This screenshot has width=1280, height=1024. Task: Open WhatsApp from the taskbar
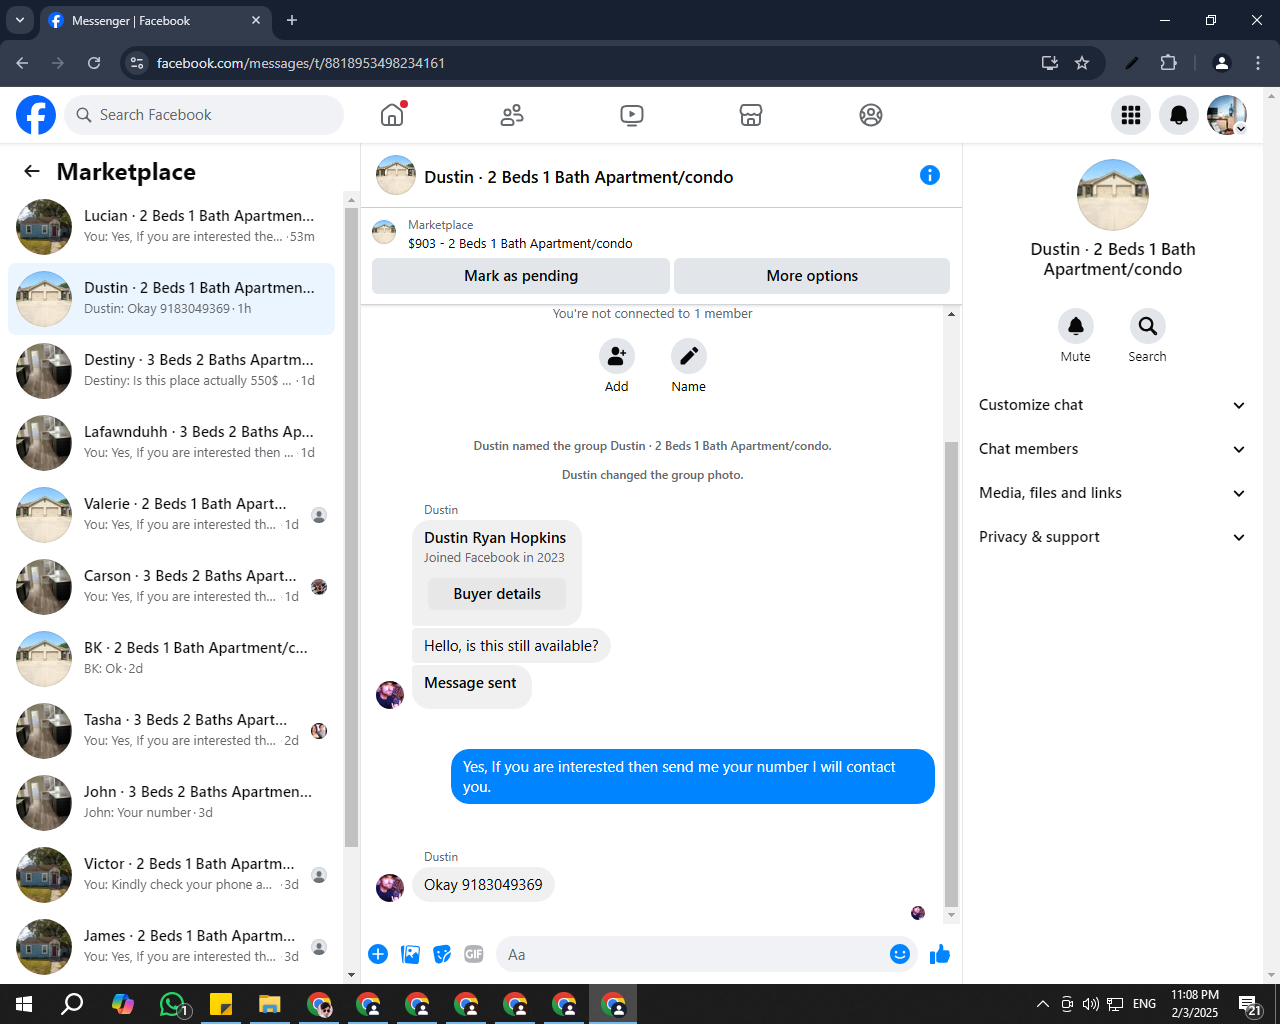coord(173,1004)
